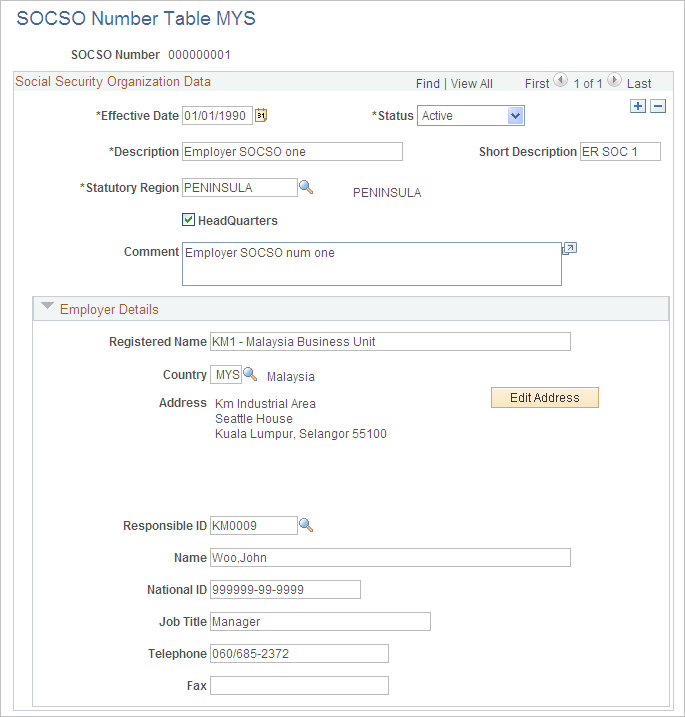Focus the National ID field

[x=285, y=589]
